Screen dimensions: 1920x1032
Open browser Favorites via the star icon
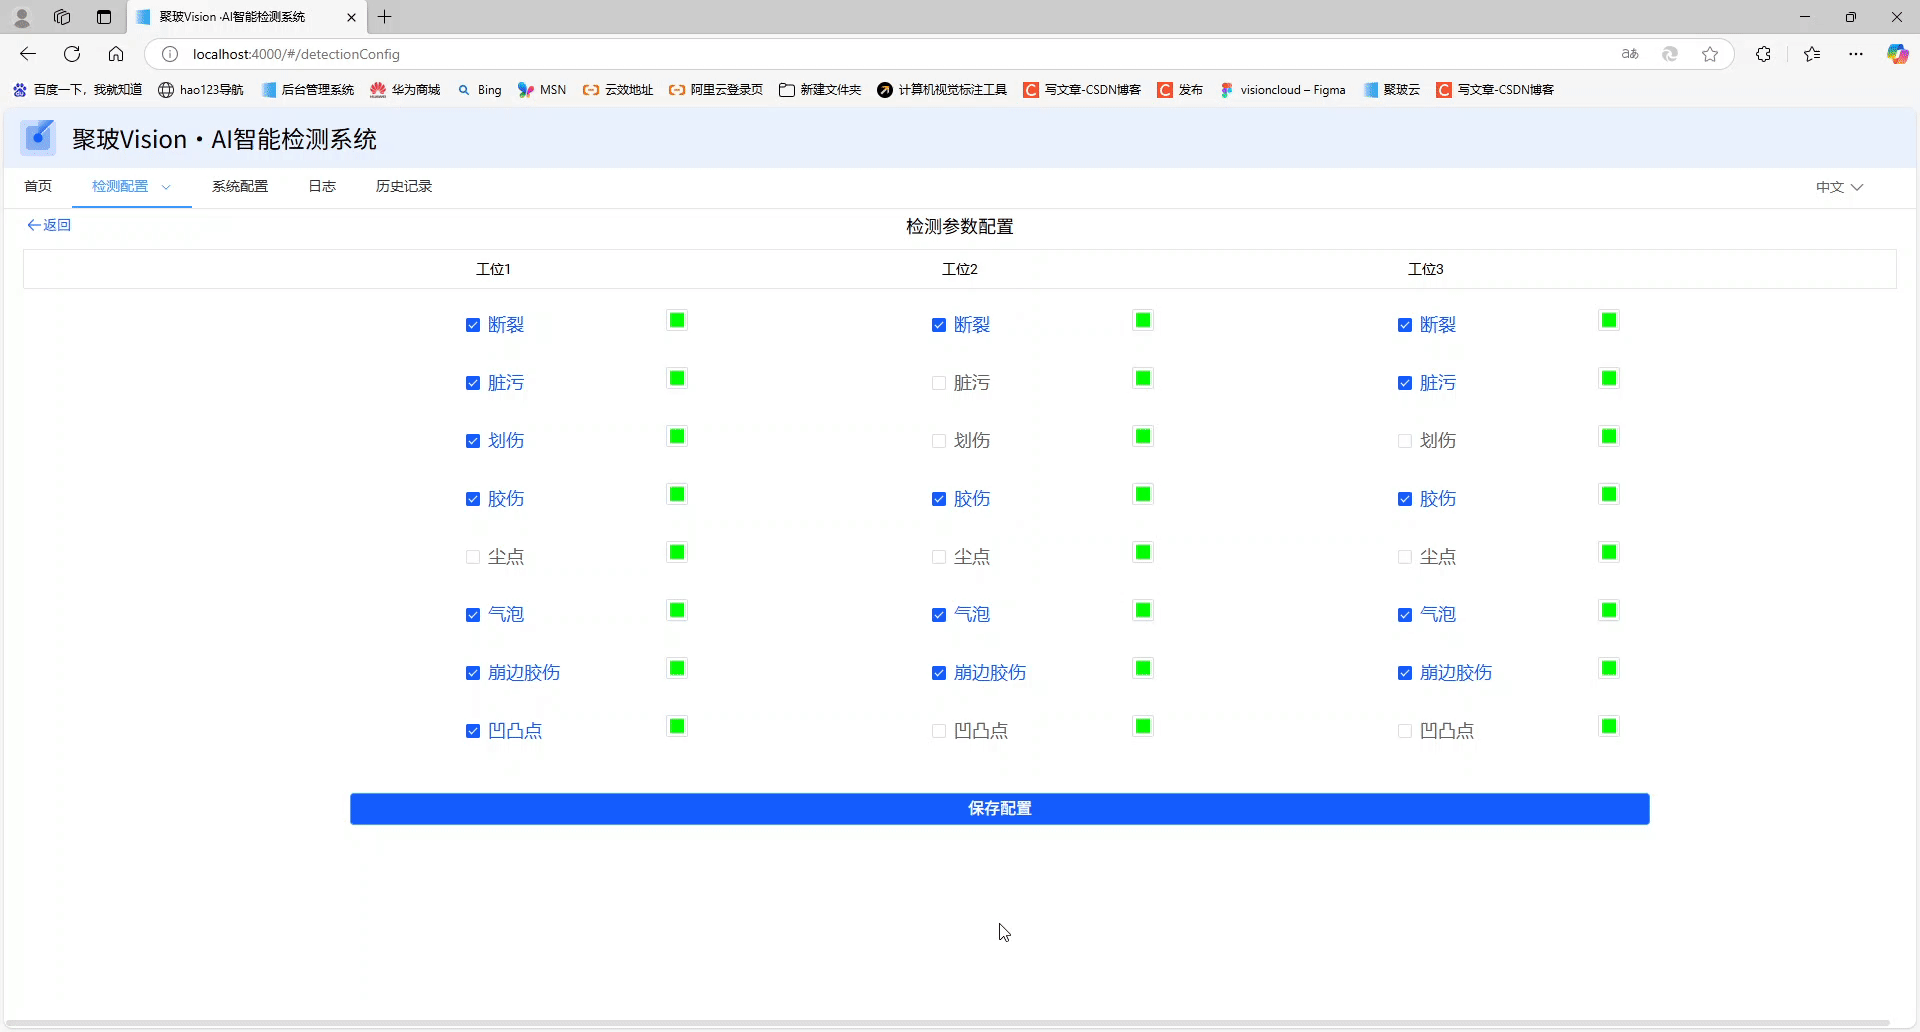(1811, 54)
